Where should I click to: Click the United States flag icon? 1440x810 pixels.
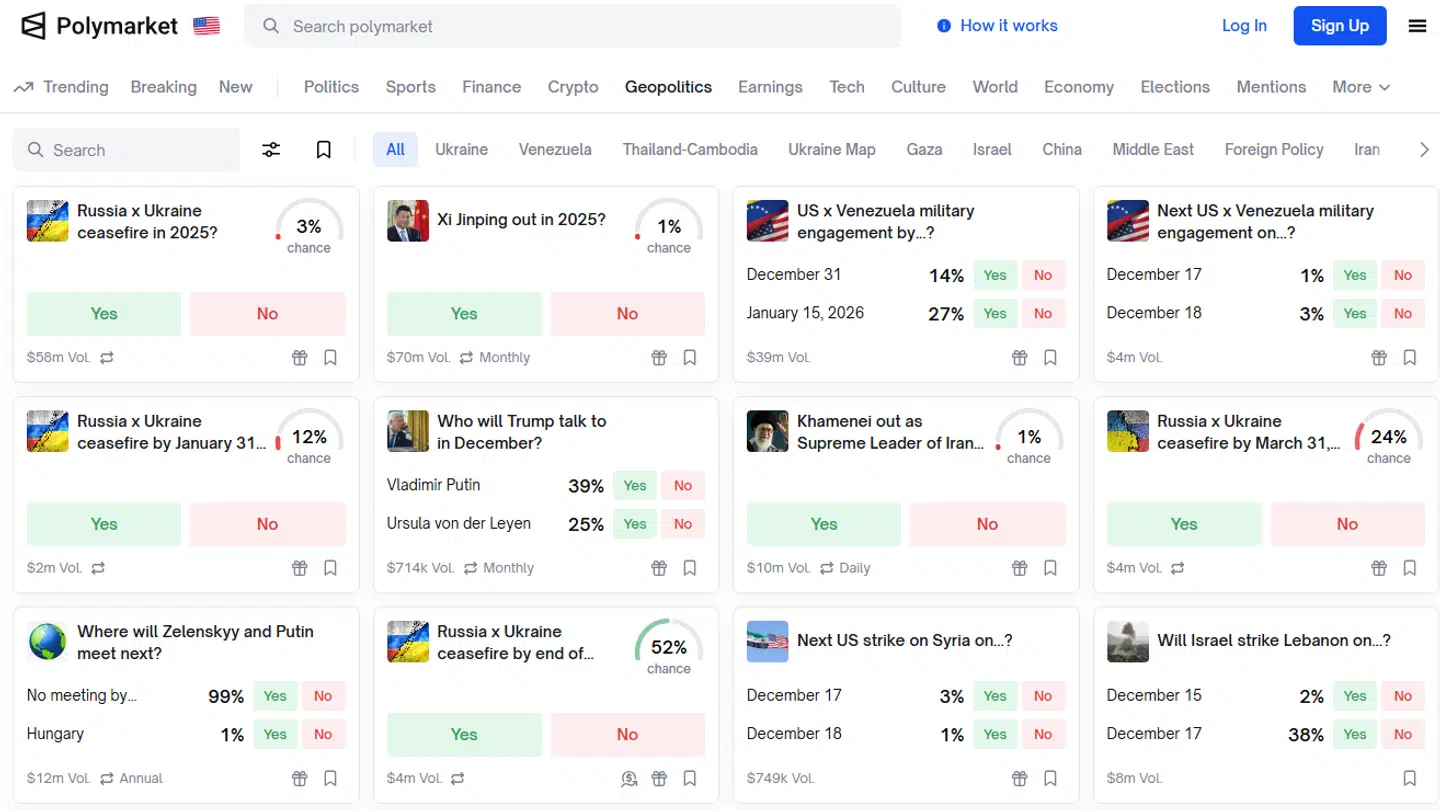[207, 26]
